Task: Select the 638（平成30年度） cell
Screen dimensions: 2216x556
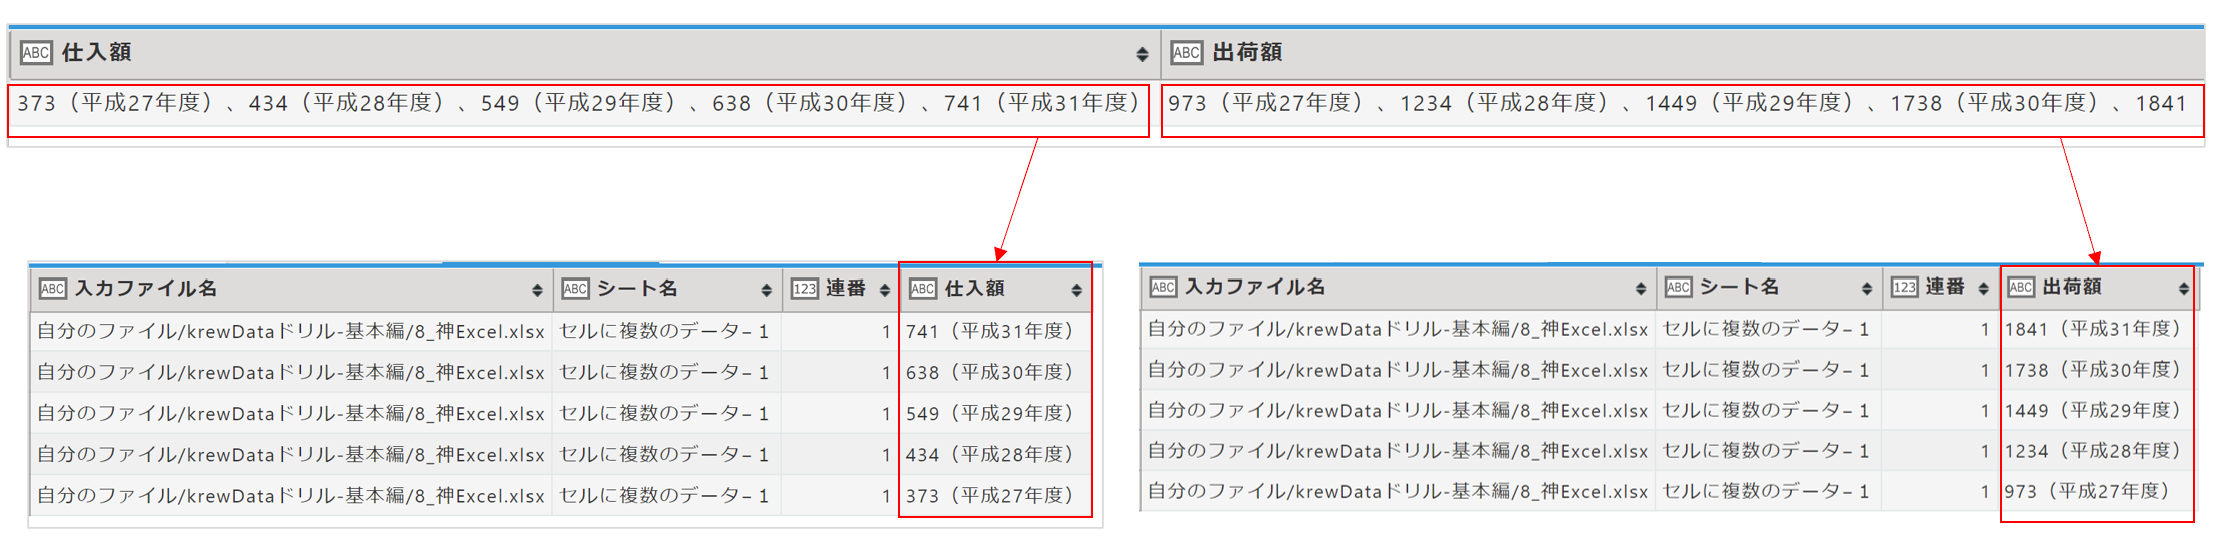Action: pos(996,372)
